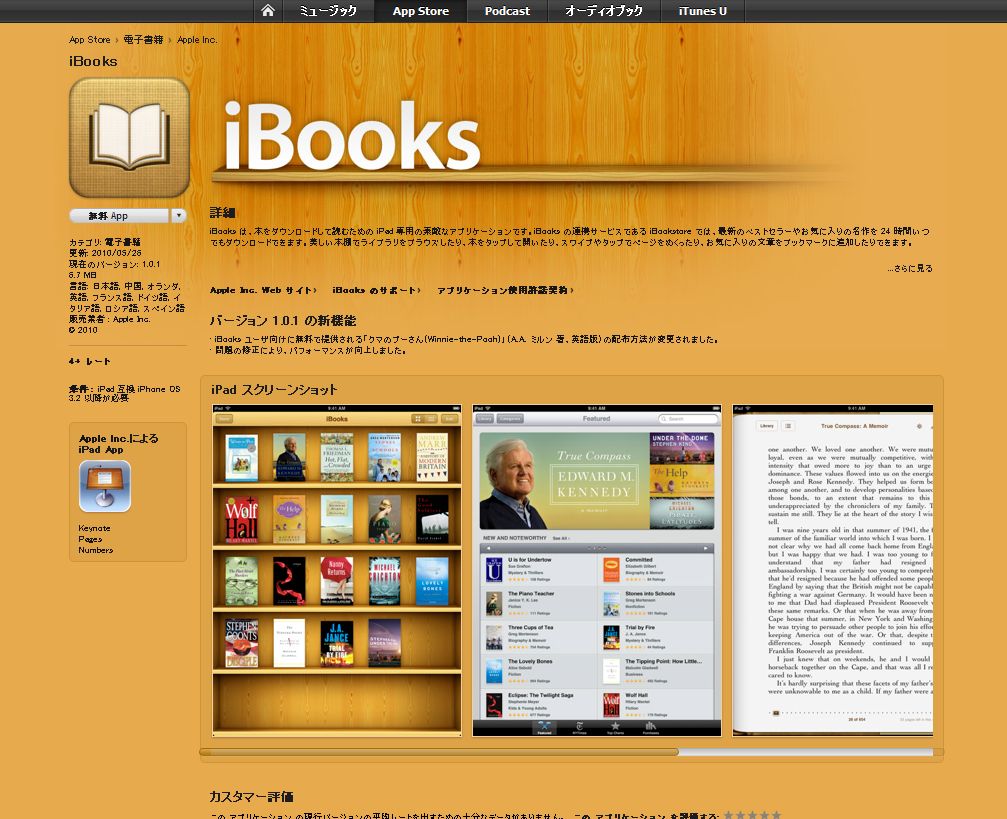The image size is (1007, 819).
Task: Expand the dropdown arrow beside 無料 App
Action: click(179, 216)
